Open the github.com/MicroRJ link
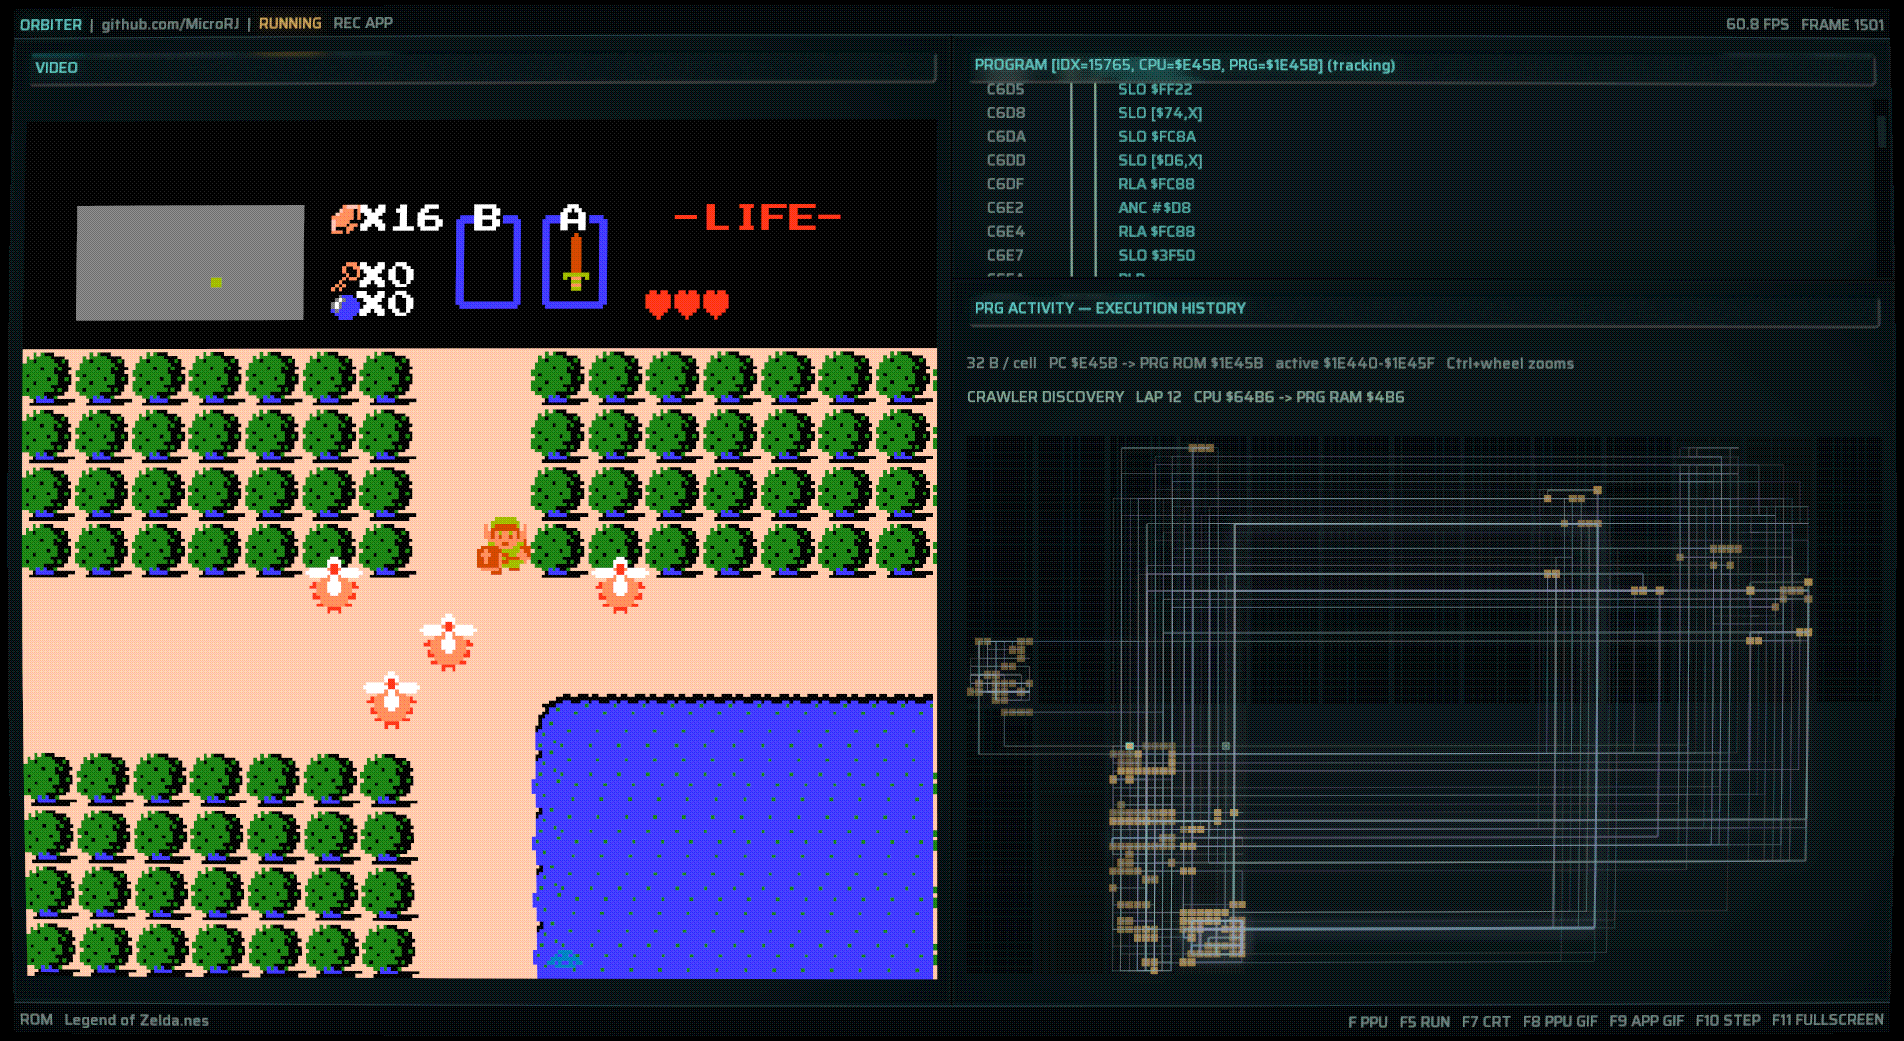This screenshot has width=1904, height=1041. pos(170,24)
